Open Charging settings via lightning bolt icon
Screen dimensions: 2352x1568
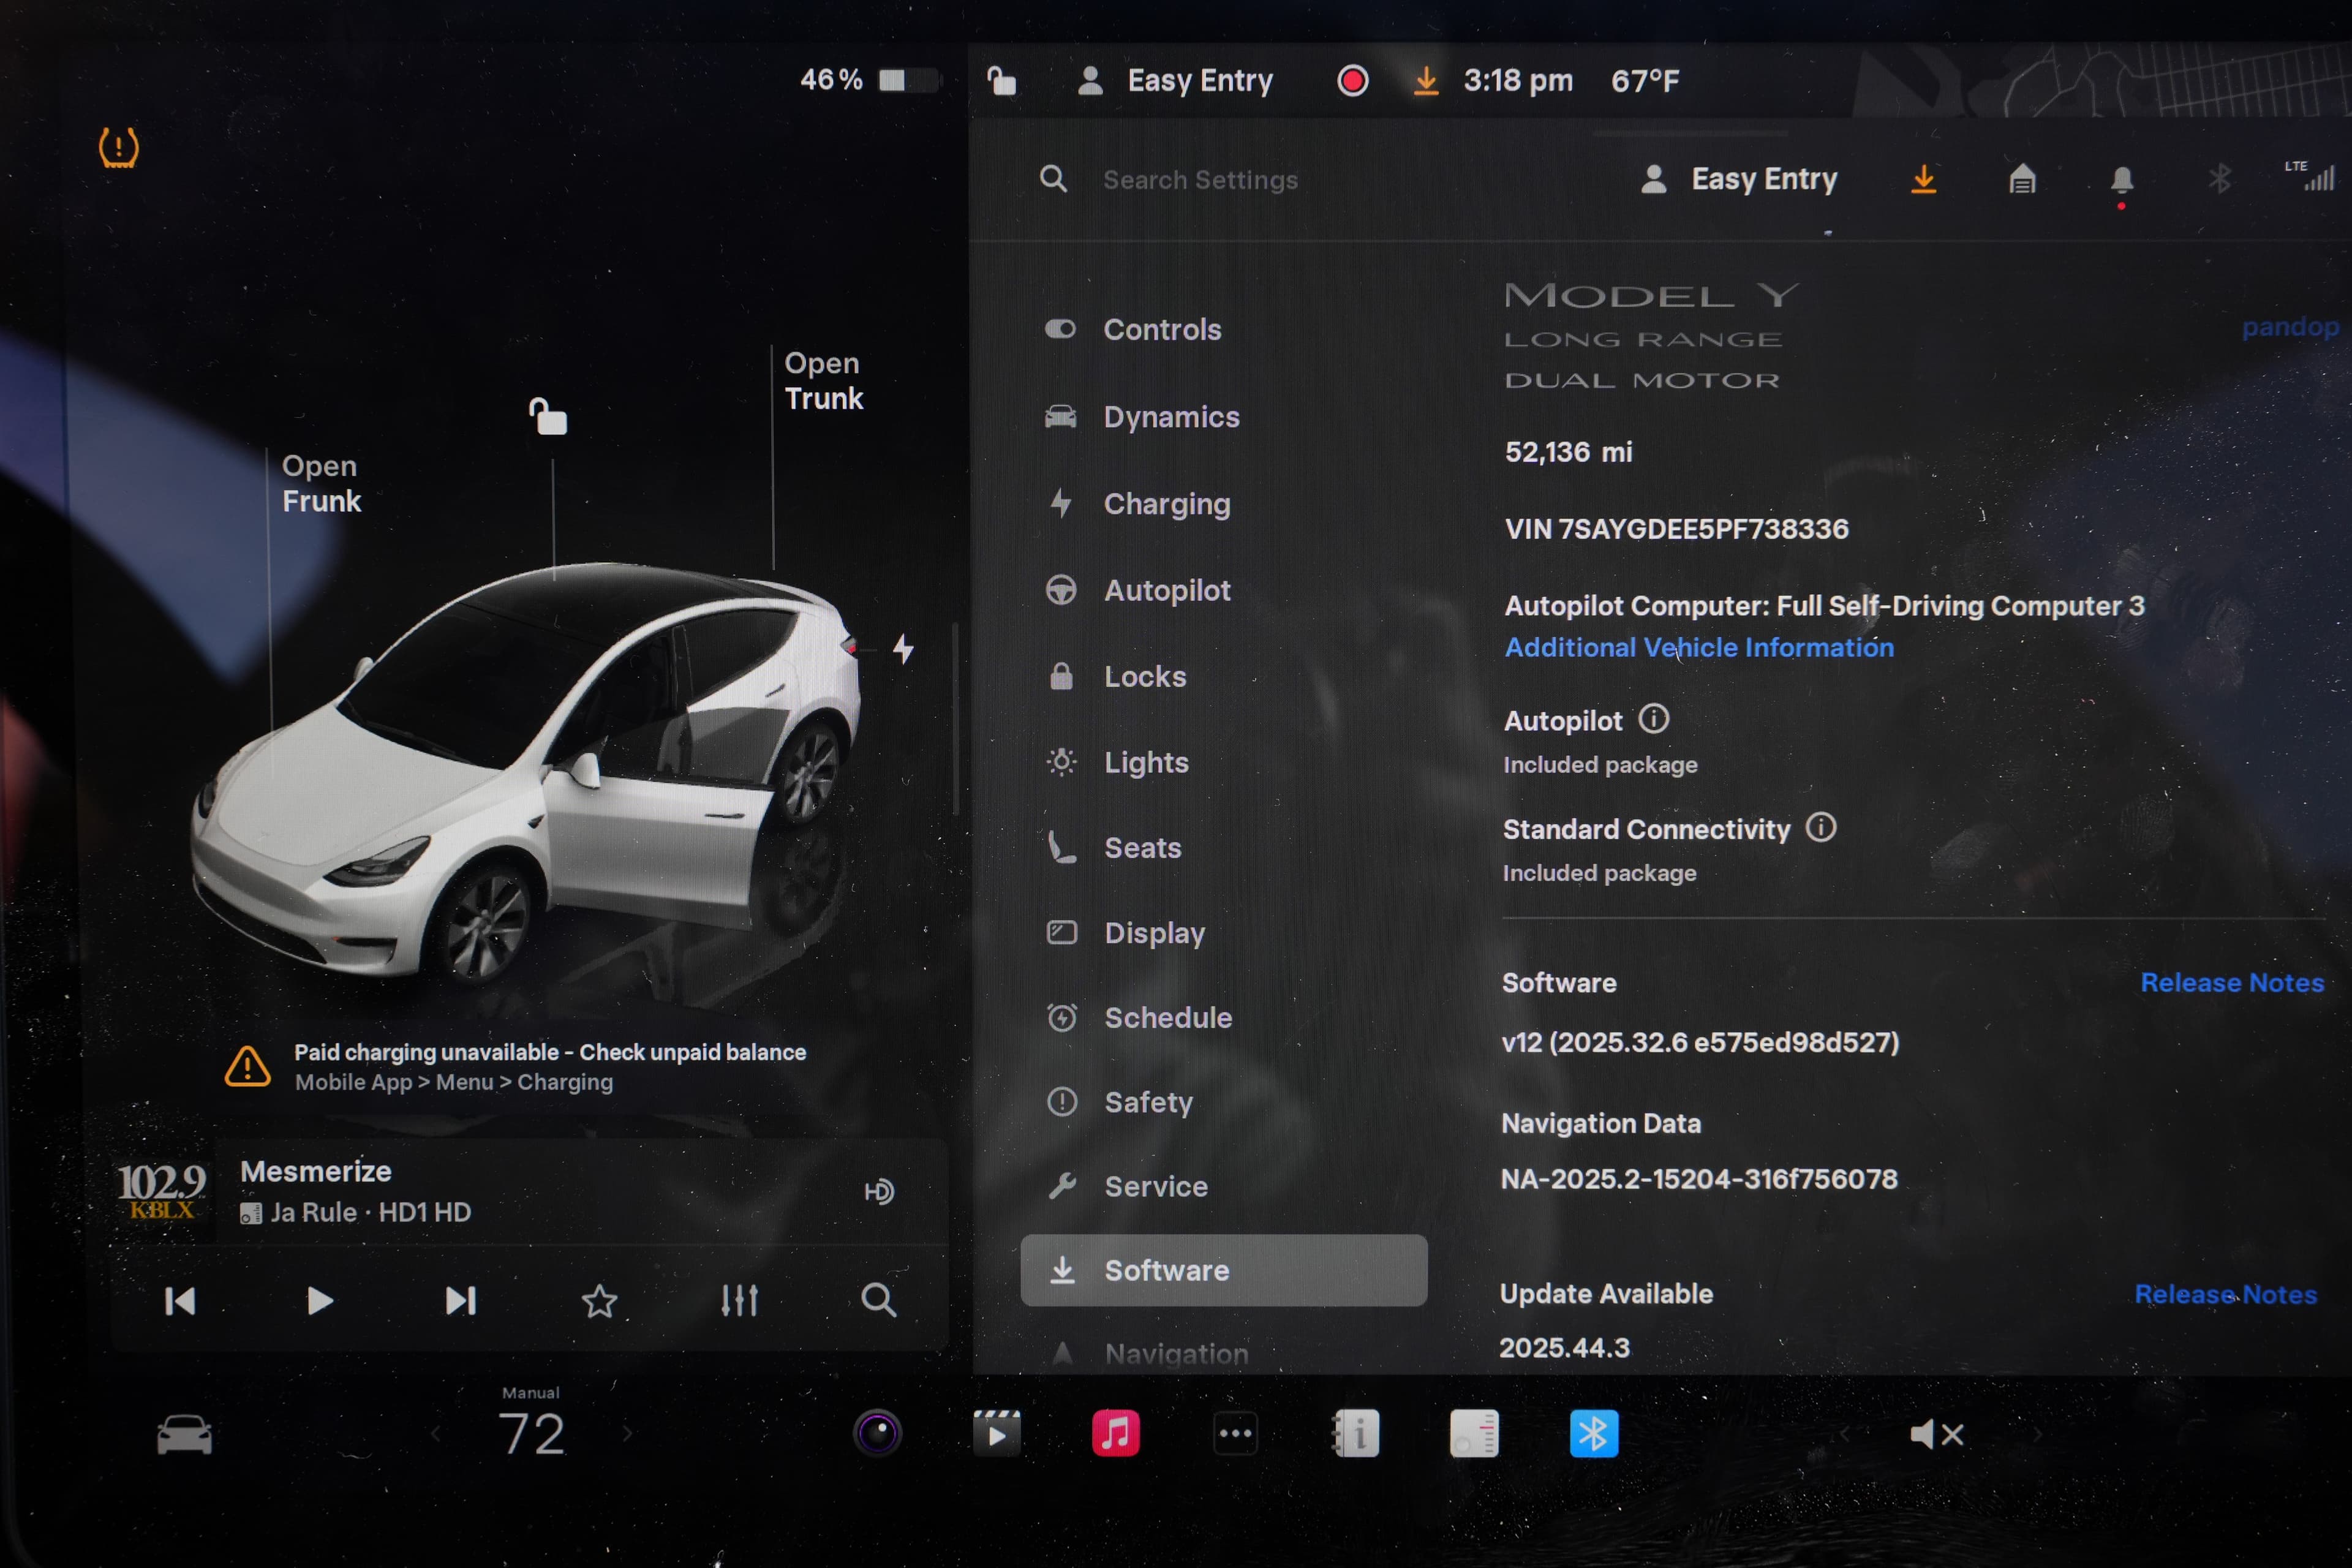(x=1063, y=504)
